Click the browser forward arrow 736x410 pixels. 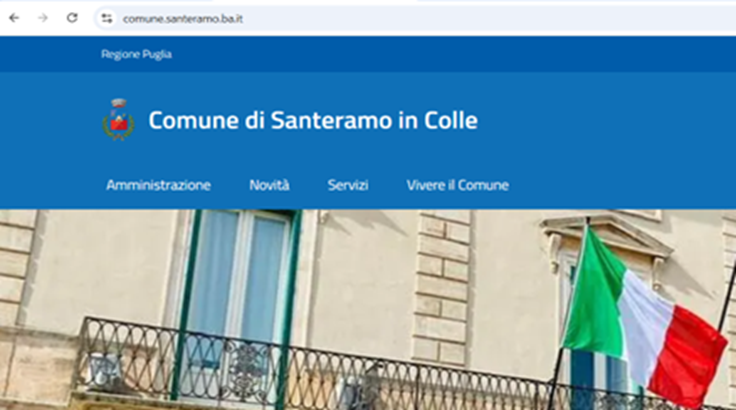[x=43, y=18]
